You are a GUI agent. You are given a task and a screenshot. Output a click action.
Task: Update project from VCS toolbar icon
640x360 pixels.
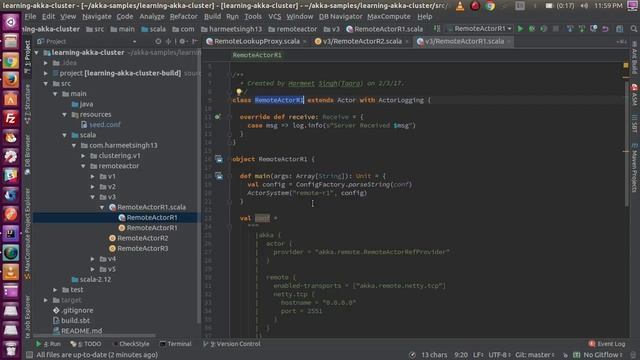click(570, 29)
